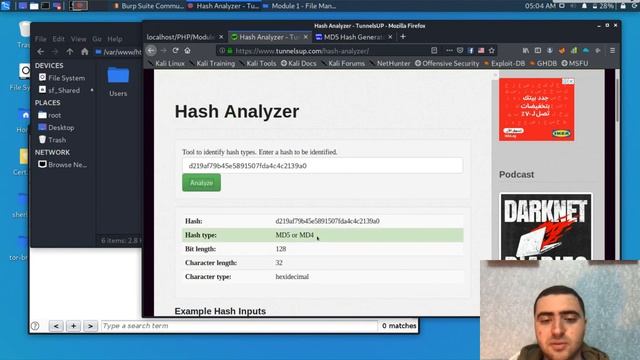640x360 pixels.
Task: Select root under Places
Action: coord(49,115)
